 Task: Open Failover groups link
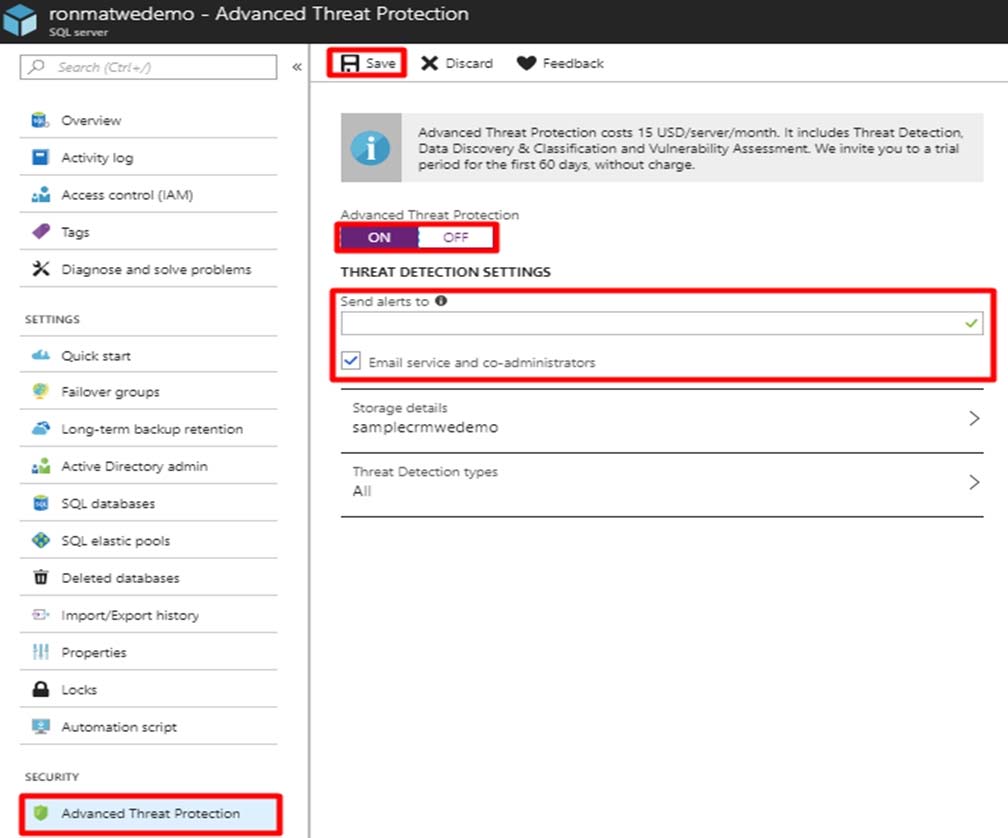(x=148, y=391)
